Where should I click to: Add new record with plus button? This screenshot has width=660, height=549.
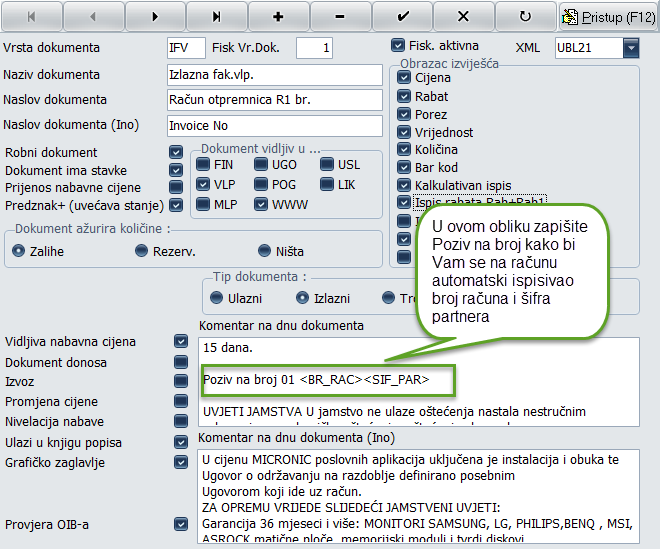[x=278, y=17]
